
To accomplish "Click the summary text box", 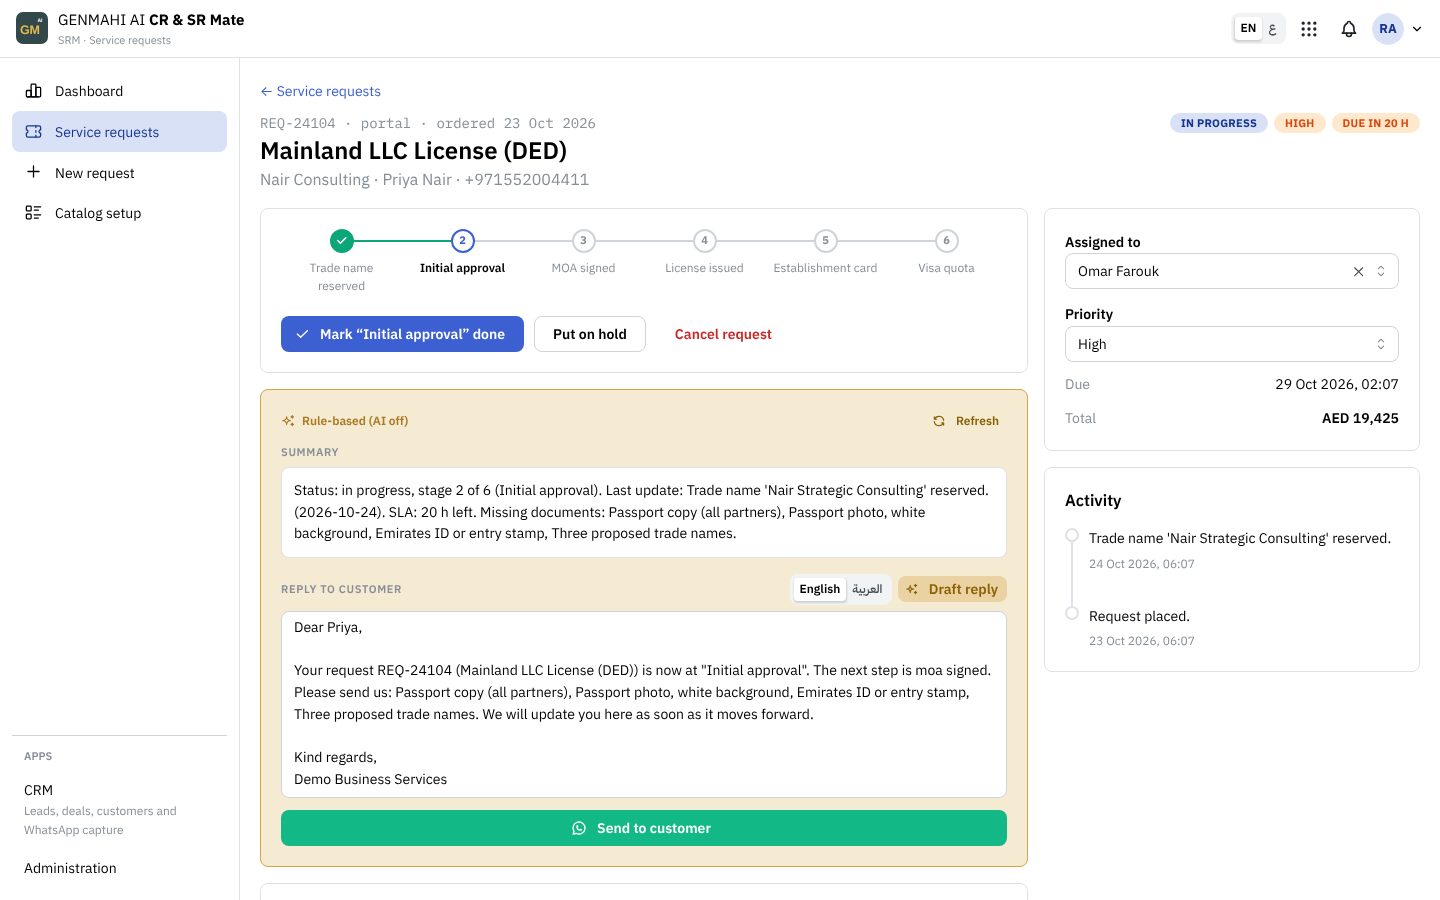I will [x=644, y=512].
